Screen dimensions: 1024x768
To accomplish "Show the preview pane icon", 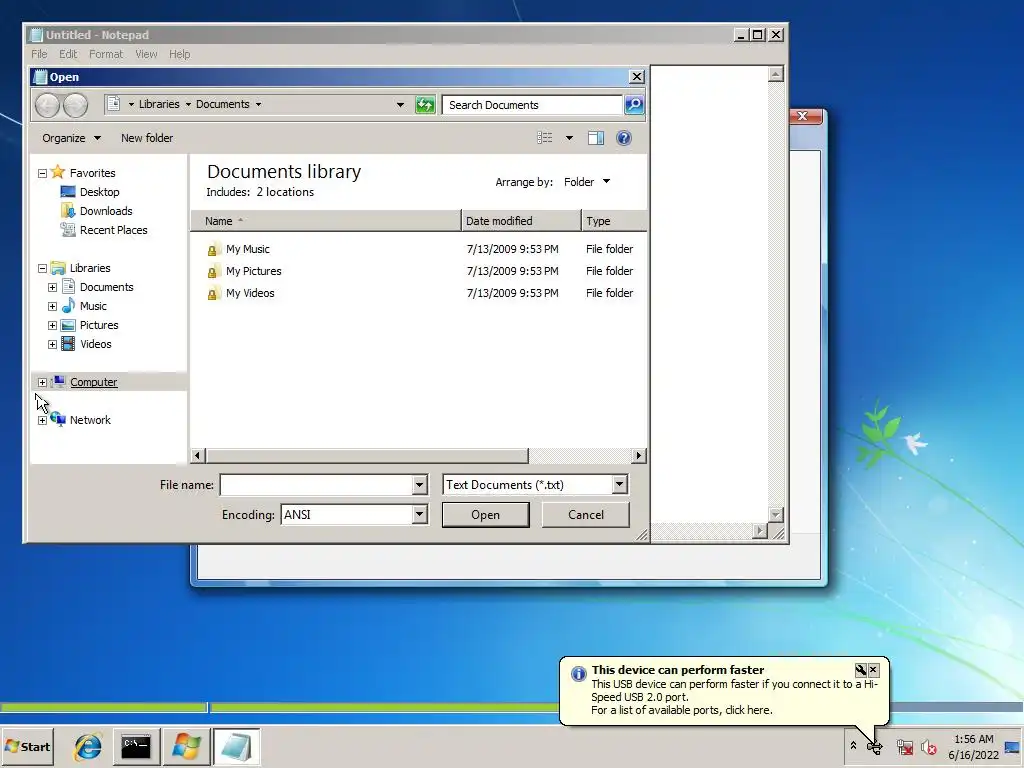I will coord(596,138).
